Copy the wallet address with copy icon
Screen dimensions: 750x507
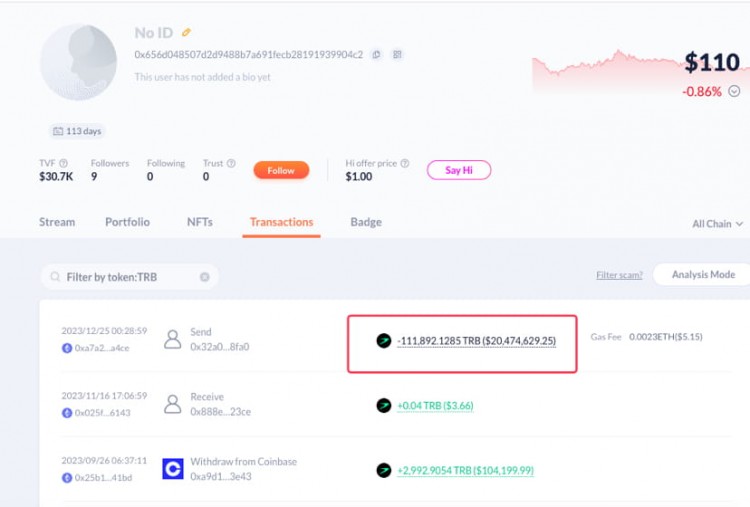(376, 55)
